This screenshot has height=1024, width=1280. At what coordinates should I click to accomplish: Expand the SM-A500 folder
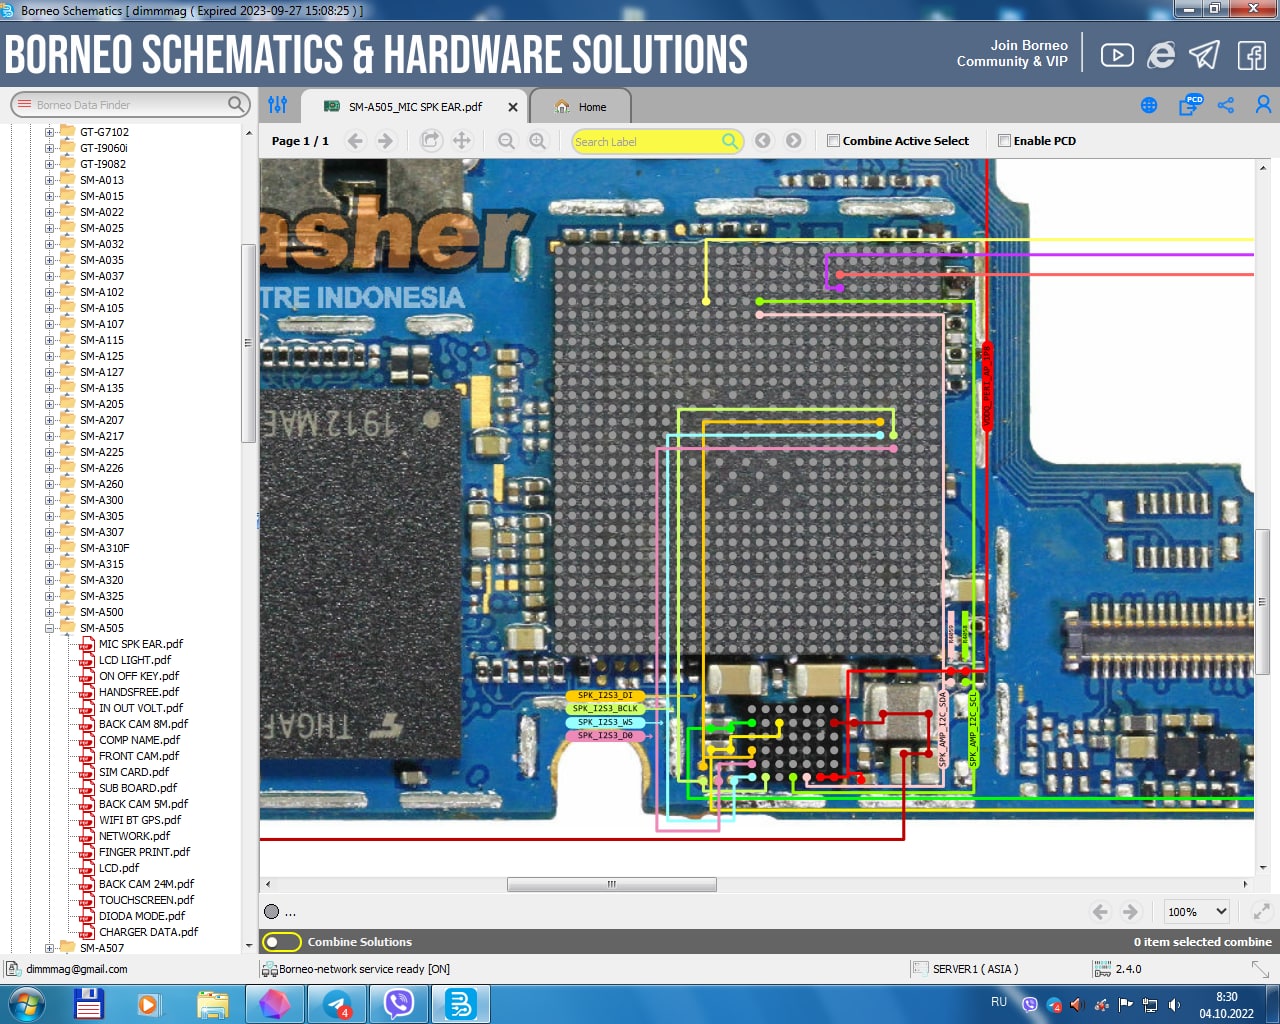[49, 612]
